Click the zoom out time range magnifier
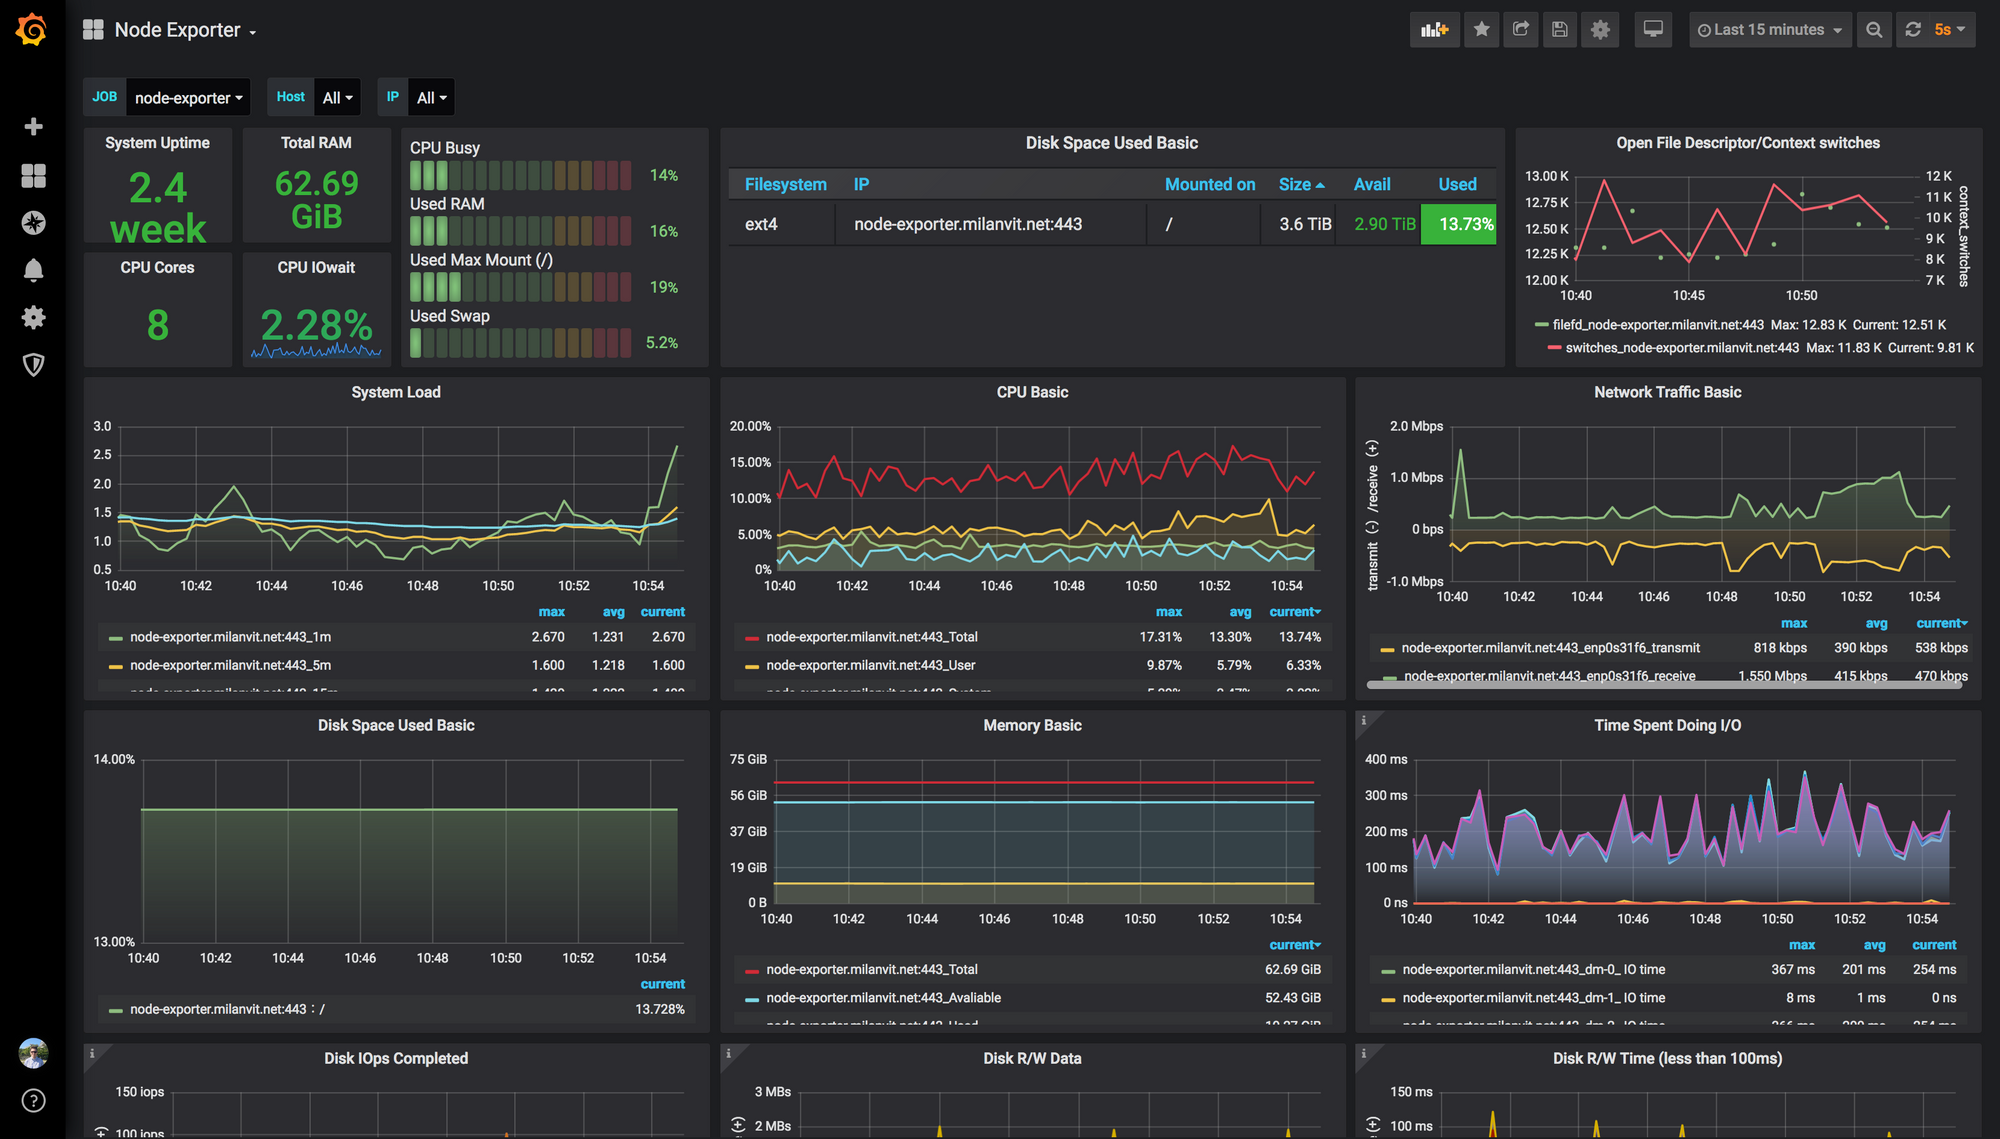The width and height of the screenshot is (2000, 1139). 1874,30
